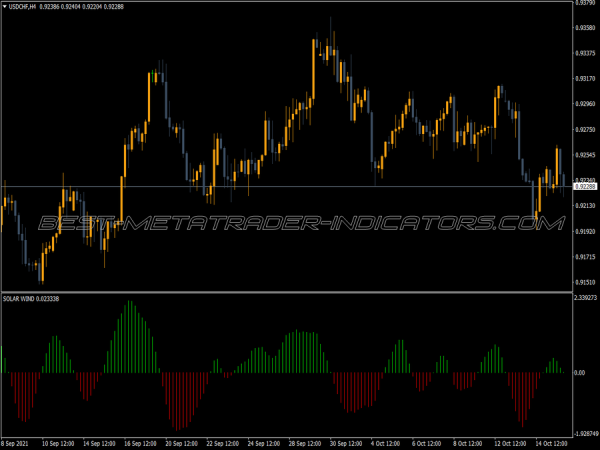Viewport: 600px width, 450px height.
Task: Select the current price tag 0.92288
Action: coord(585,186)
